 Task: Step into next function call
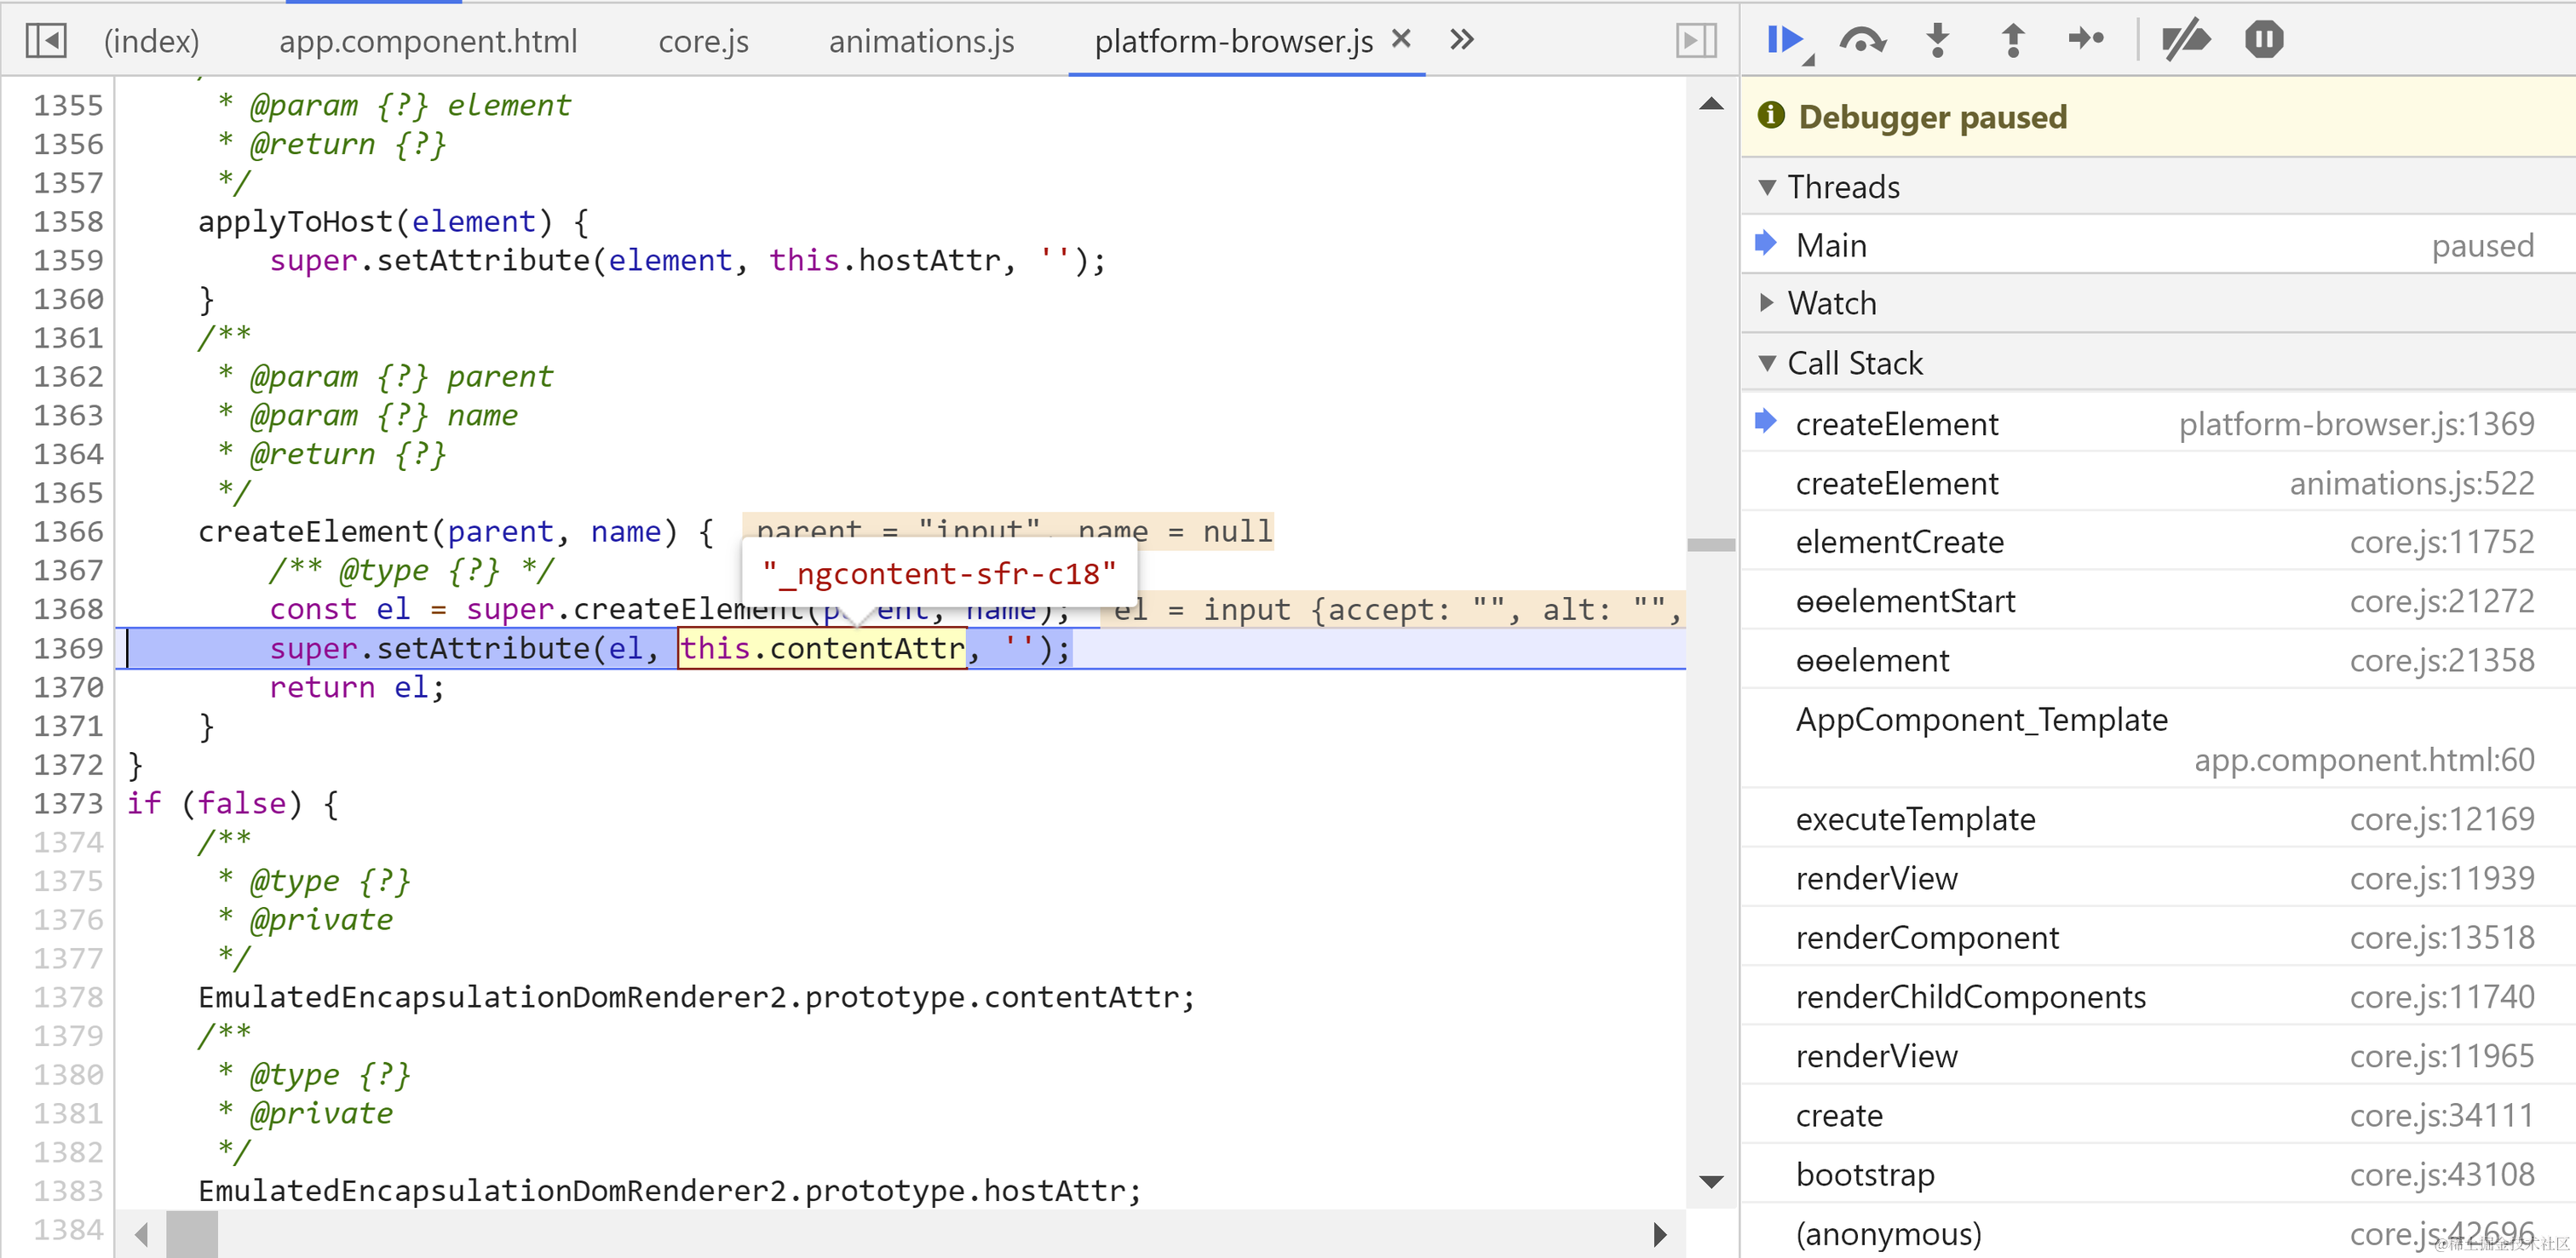point(1938,40)
